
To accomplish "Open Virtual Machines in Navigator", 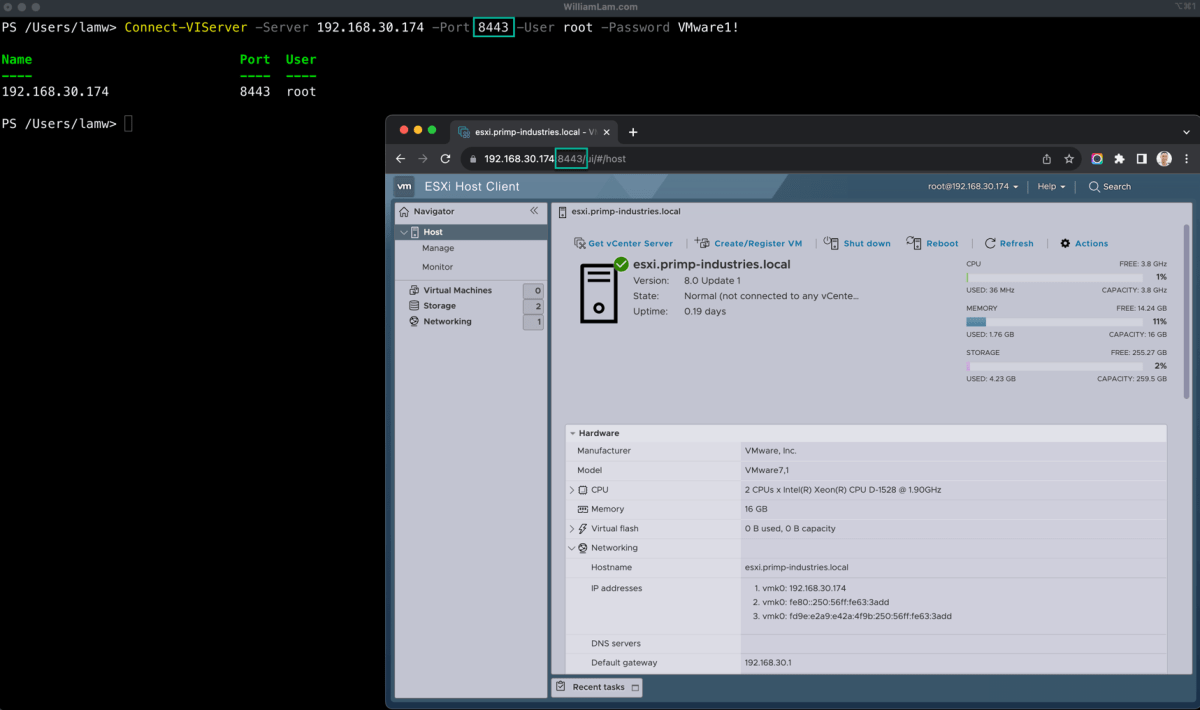I will 458,290.
